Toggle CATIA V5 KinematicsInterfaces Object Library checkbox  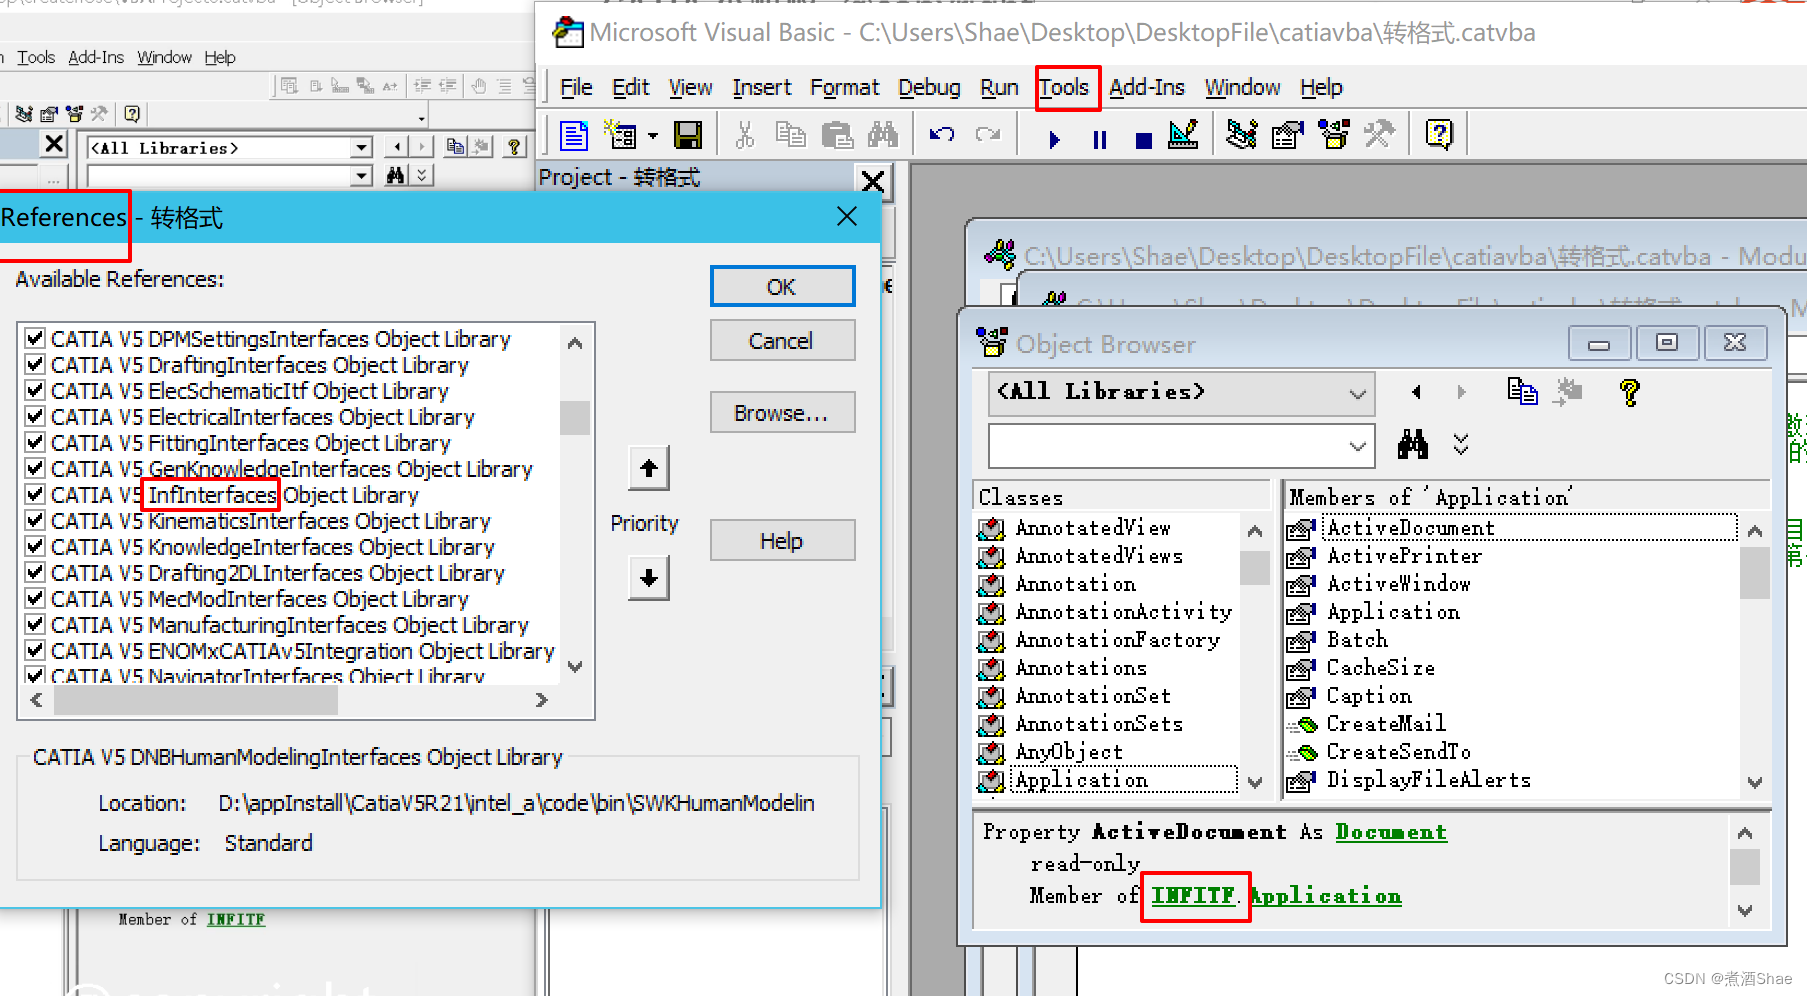click(x=35, y=520)
